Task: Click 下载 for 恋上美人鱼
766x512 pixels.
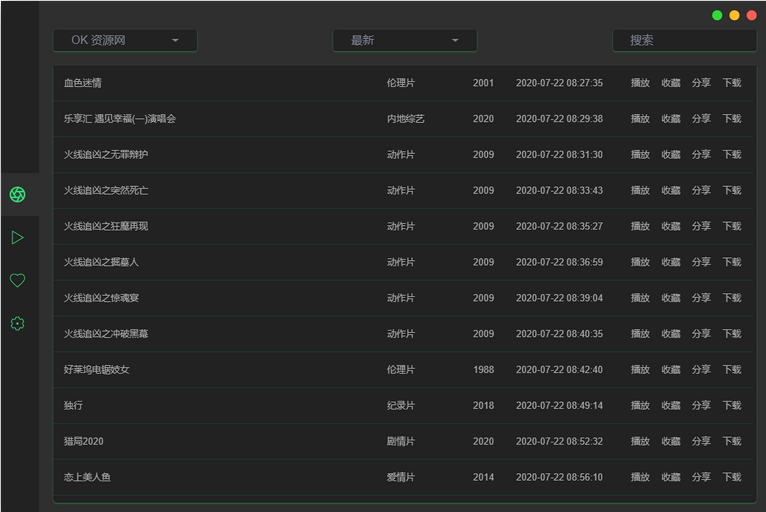Action: pyautogui.click(x=732, y=477)
